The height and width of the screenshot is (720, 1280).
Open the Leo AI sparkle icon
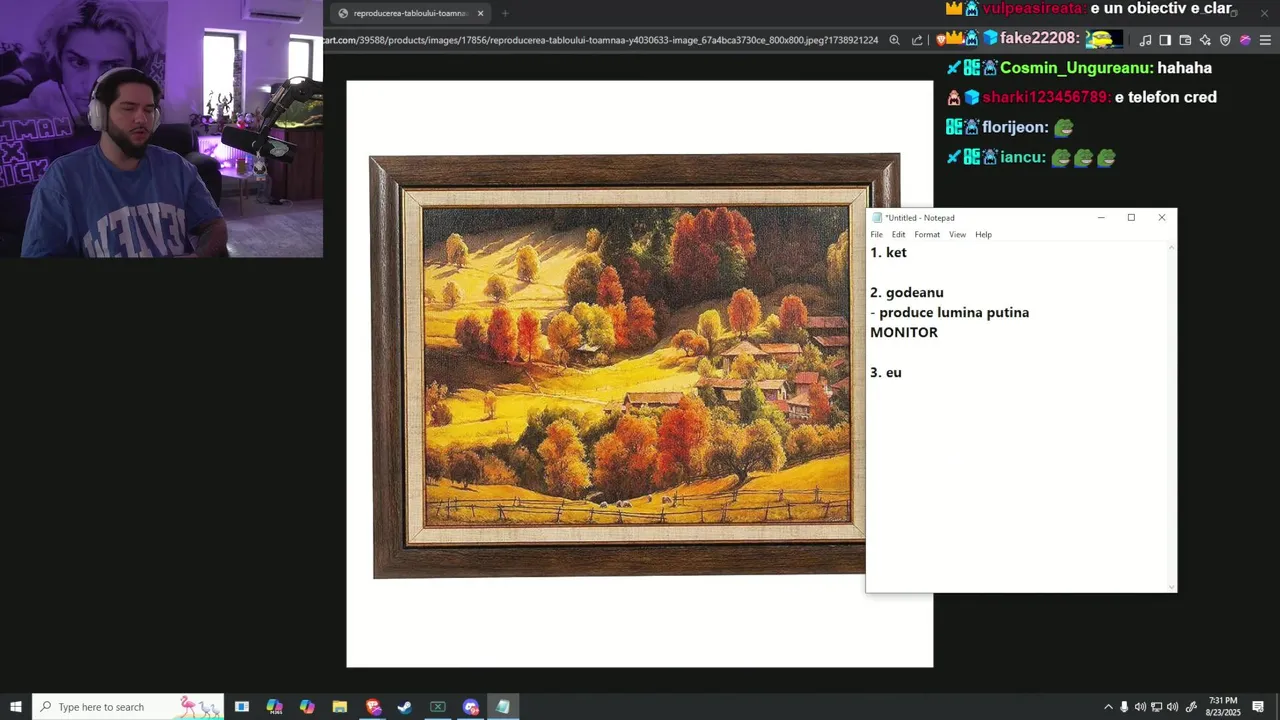[x=1205, y=40]
